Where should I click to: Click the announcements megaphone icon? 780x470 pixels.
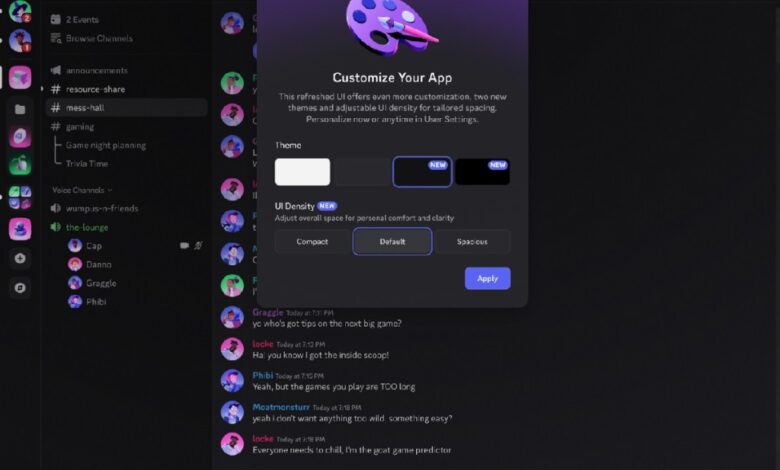pos(56,70)
